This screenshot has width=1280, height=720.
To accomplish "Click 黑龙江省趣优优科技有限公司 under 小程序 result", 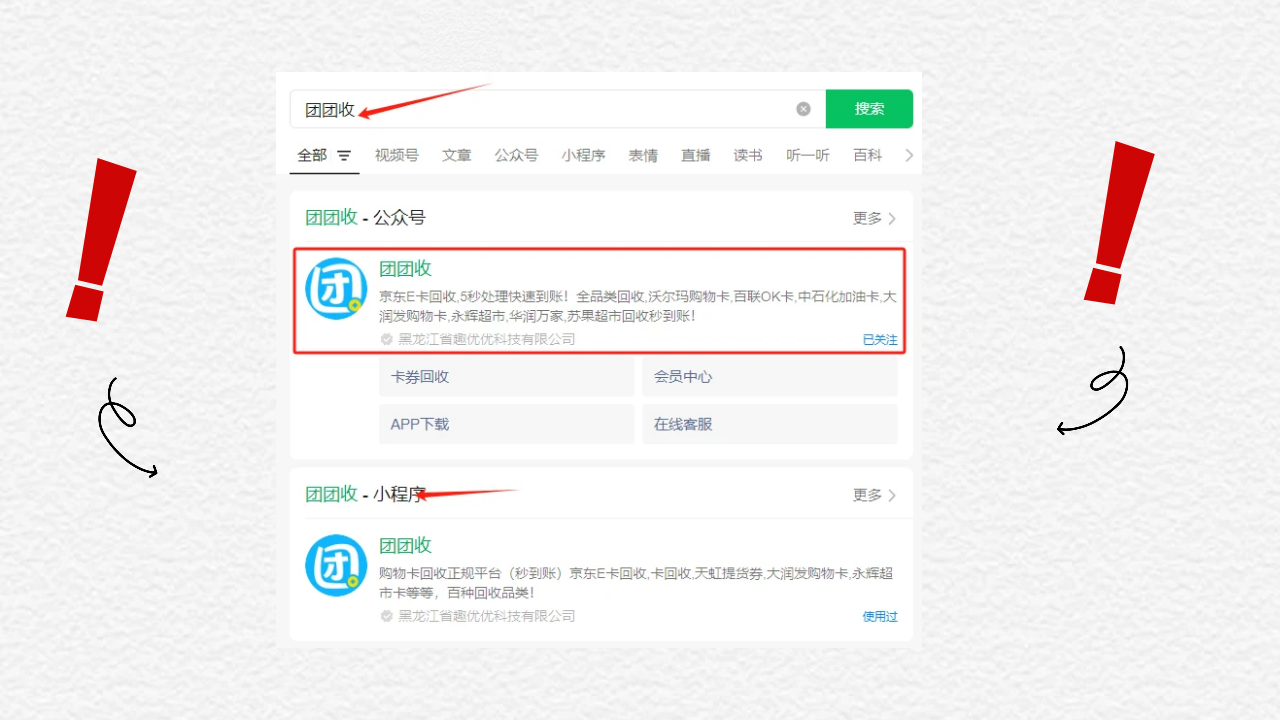I will 487,616.
